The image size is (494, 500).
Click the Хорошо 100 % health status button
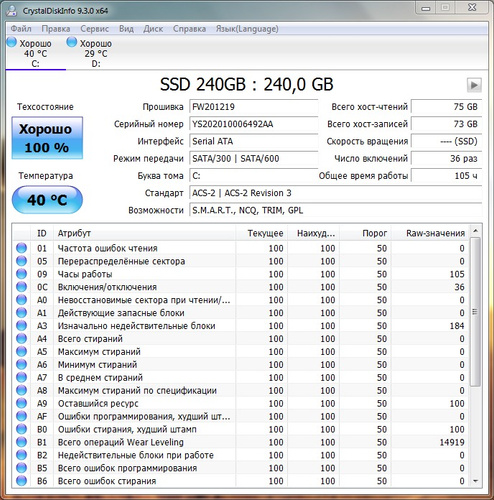(x=47, y=138)
